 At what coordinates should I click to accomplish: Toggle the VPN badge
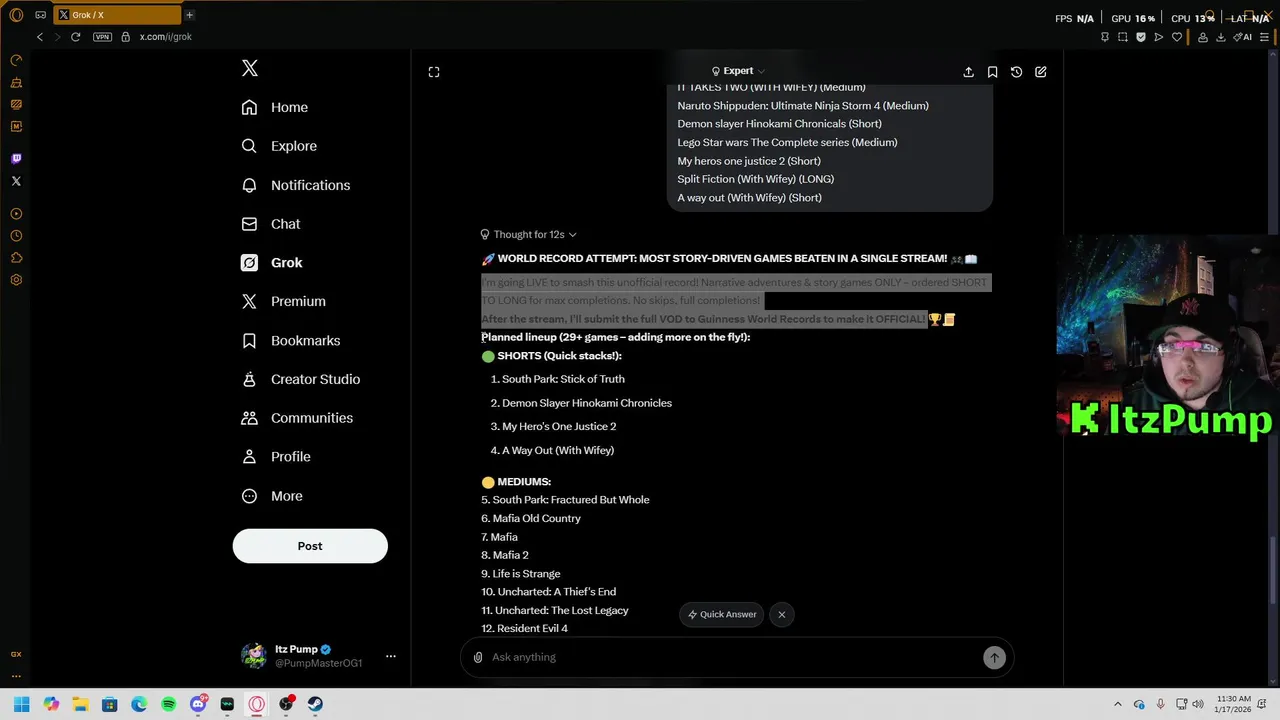pos(102,37)
